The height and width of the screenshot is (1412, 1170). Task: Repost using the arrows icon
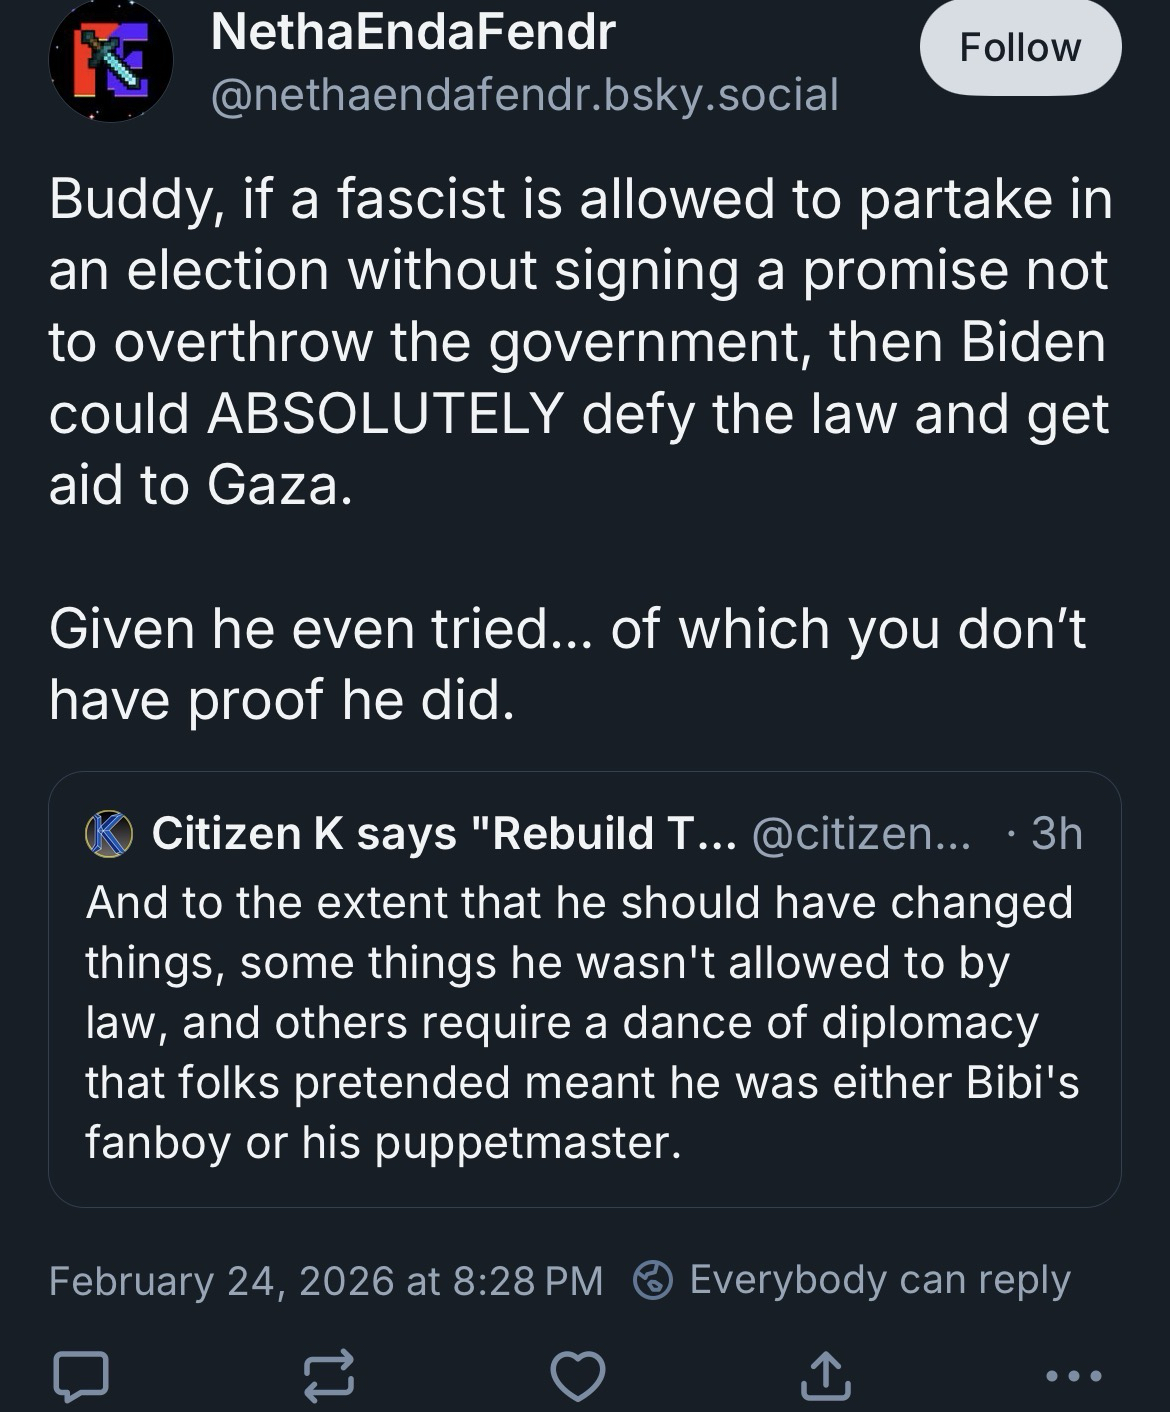329,1374
